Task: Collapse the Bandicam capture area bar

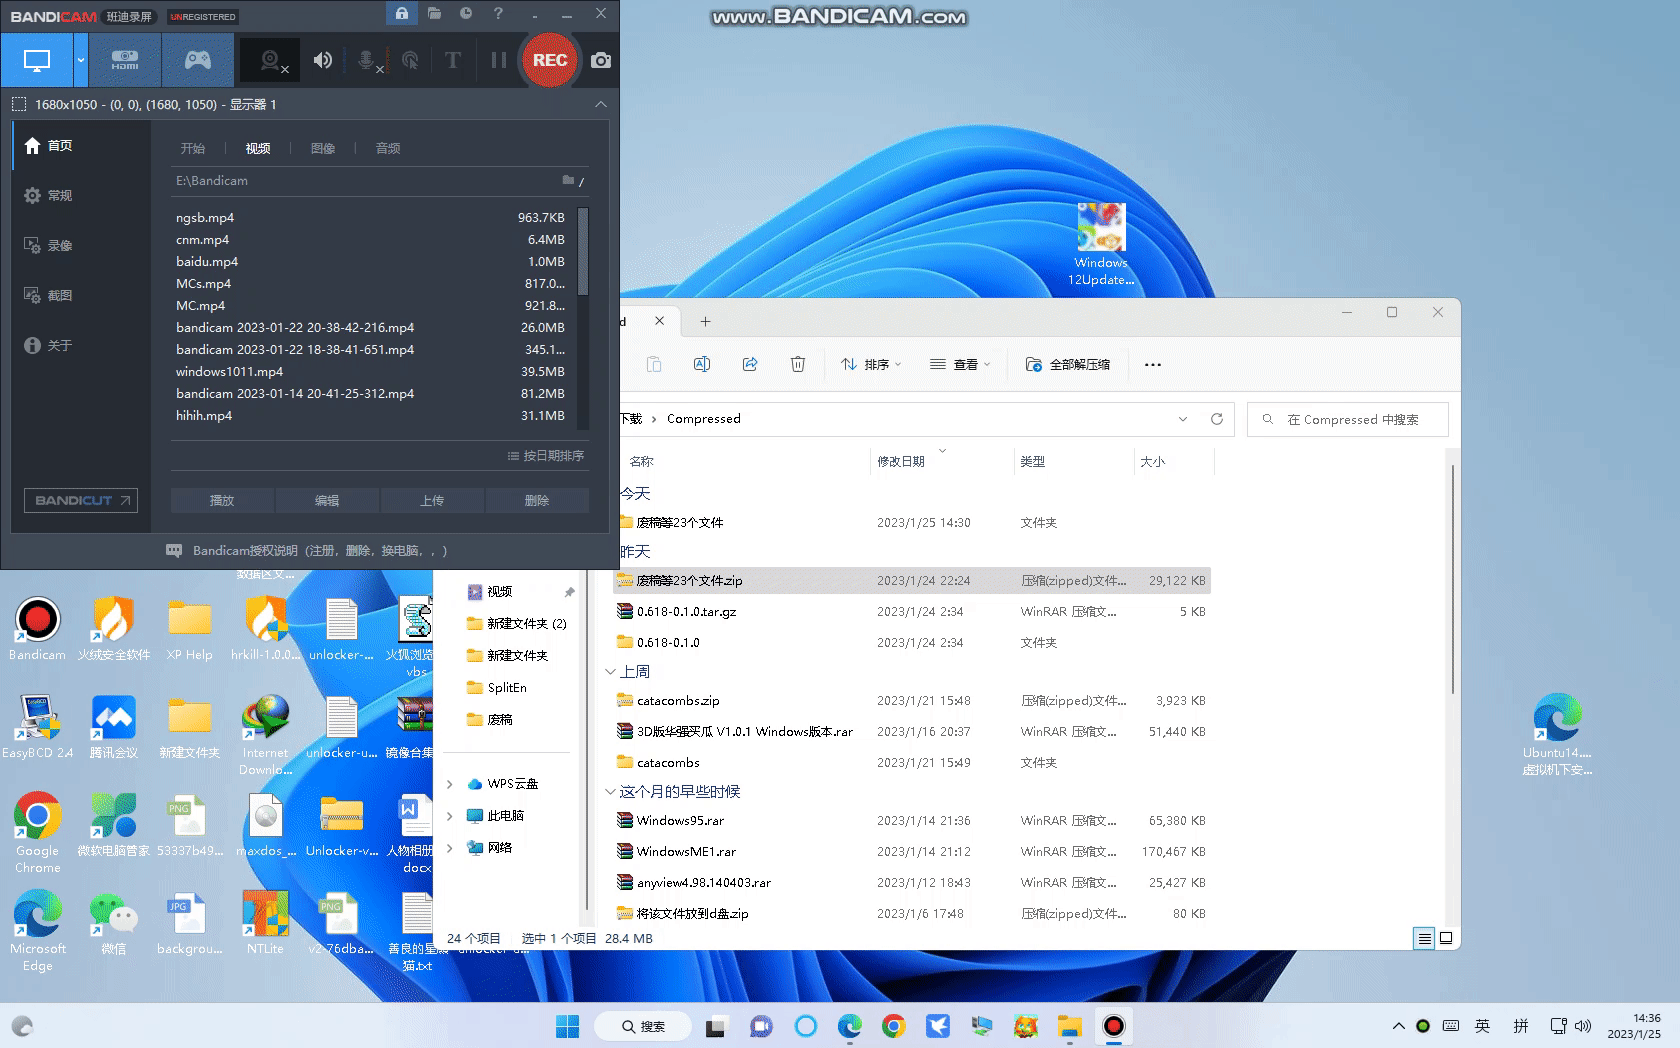Action: click(x=600, y=104)
